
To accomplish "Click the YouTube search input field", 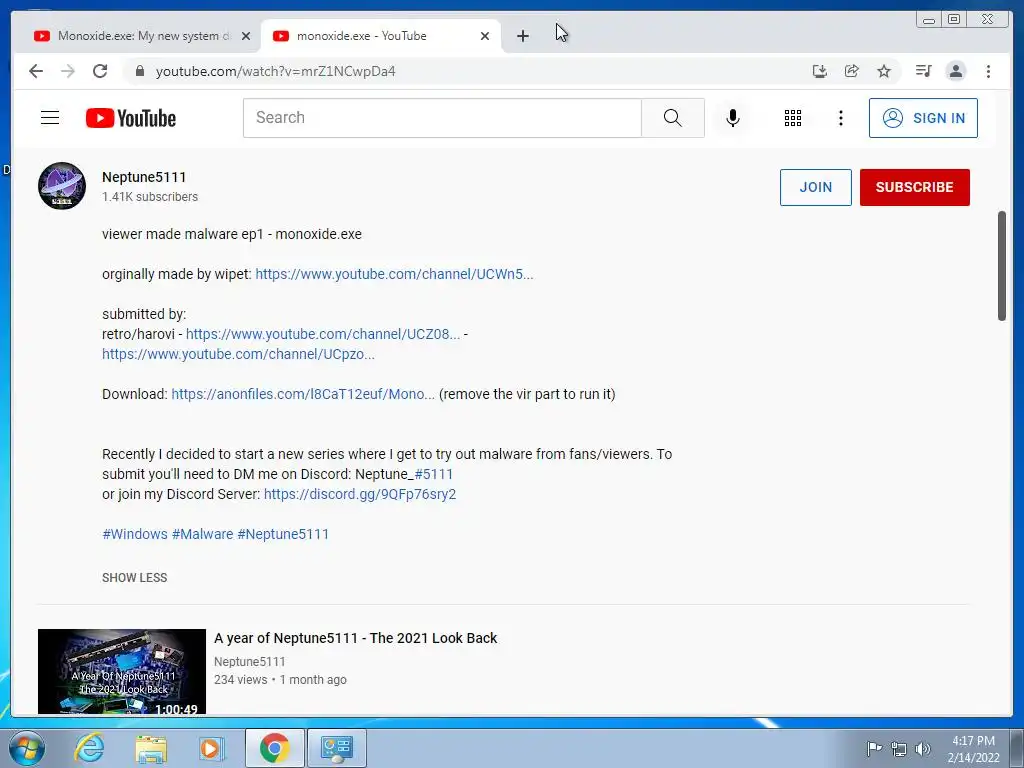I will point(442,118).
